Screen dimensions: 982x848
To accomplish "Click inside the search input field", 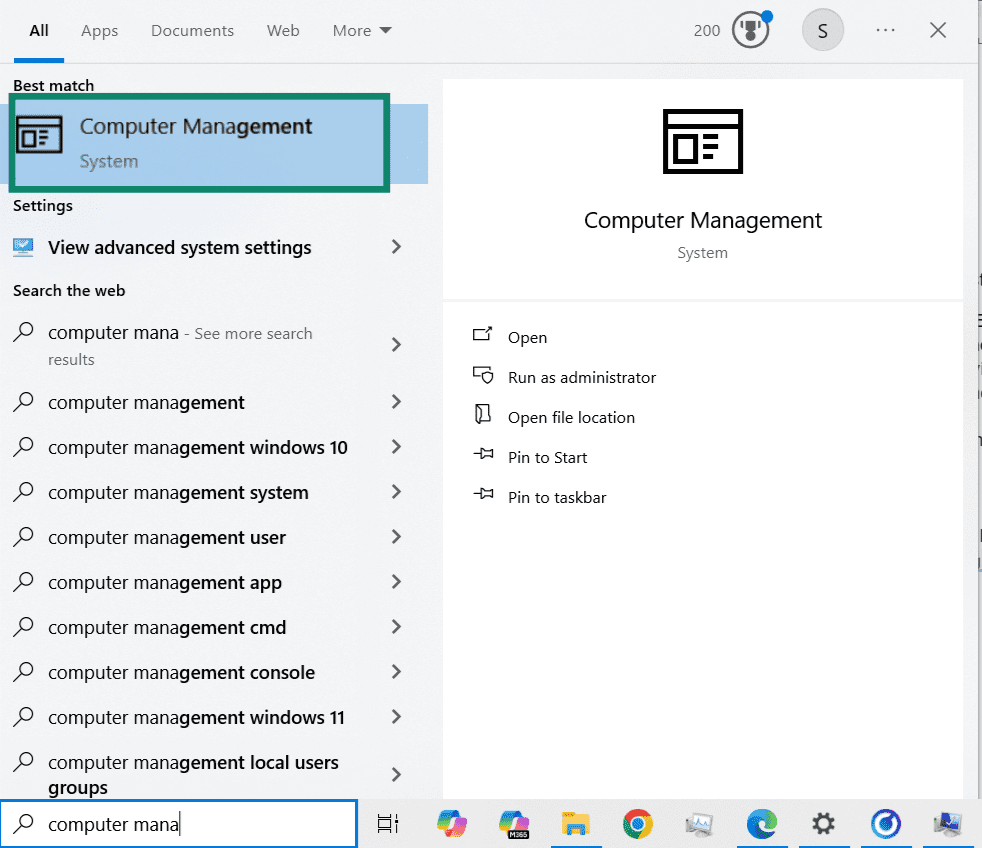I will [180, 823].
